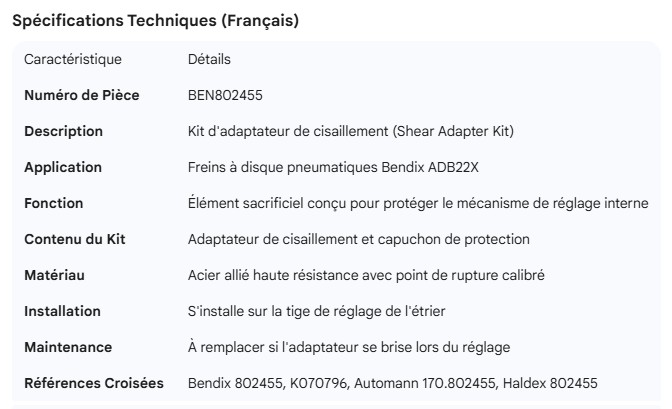Image resolution: width=672 pixels, height=409 pixels.
Task: Select the Application row label
Action: (x=63, y=167)
